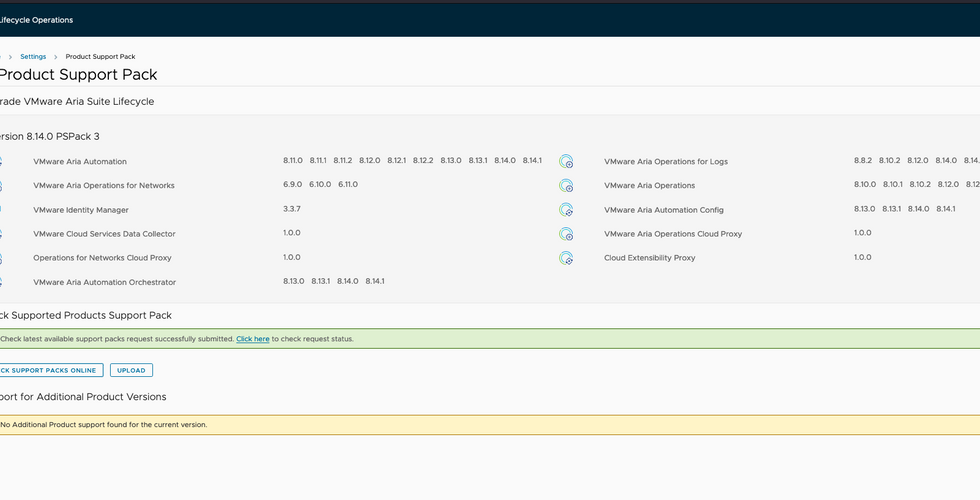Select 'VMware Aria Operations Cloud Proxy' label

tap(673, 234)
